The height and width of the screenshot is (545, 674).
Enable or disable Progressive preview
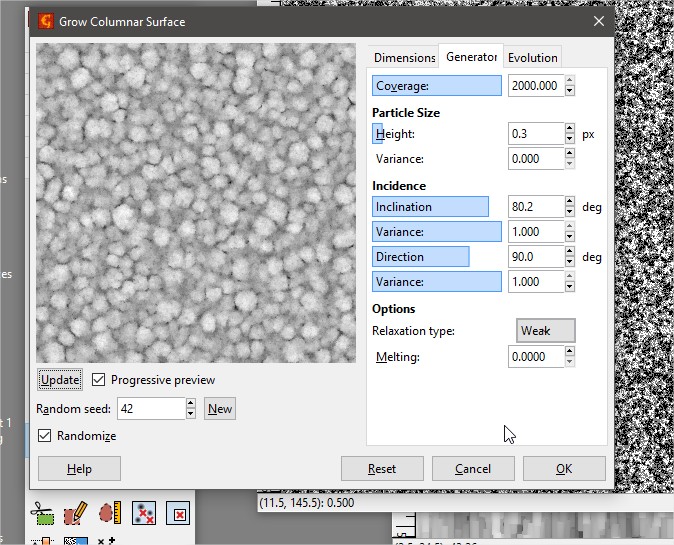99,380
